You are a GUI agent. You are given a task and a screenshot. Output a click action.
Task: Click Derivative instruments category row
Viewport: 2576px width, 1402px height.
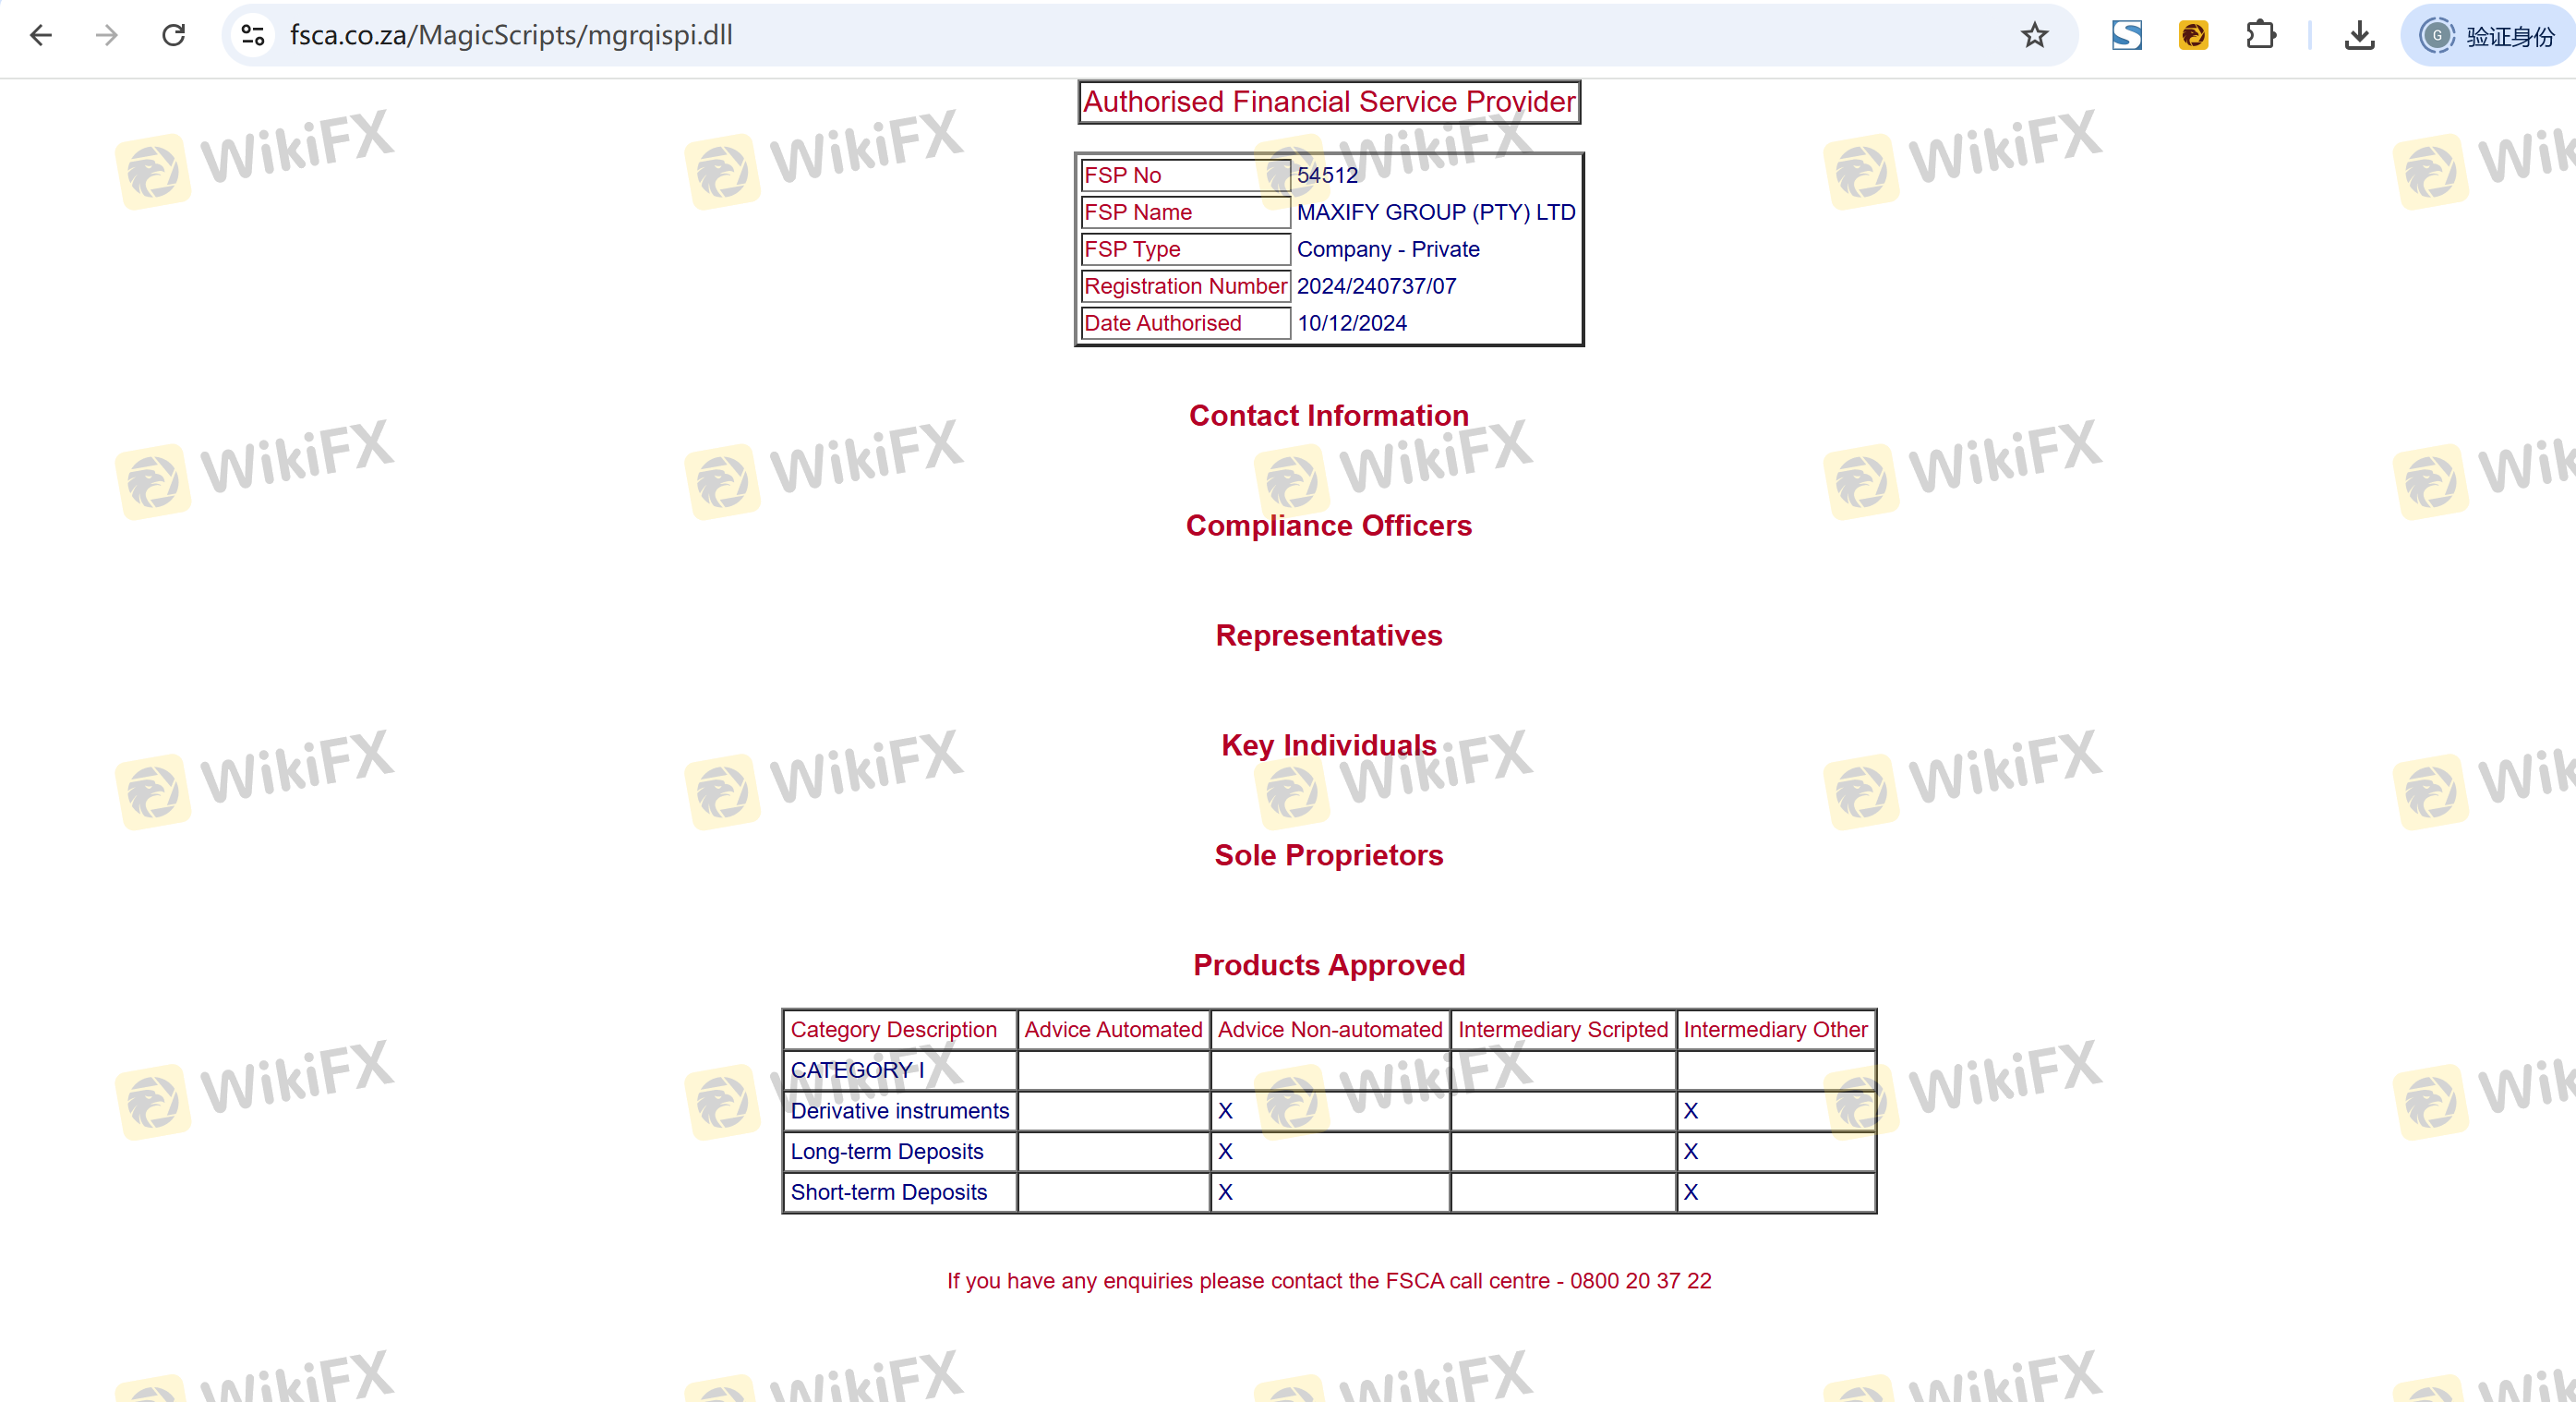point(899,1111)
